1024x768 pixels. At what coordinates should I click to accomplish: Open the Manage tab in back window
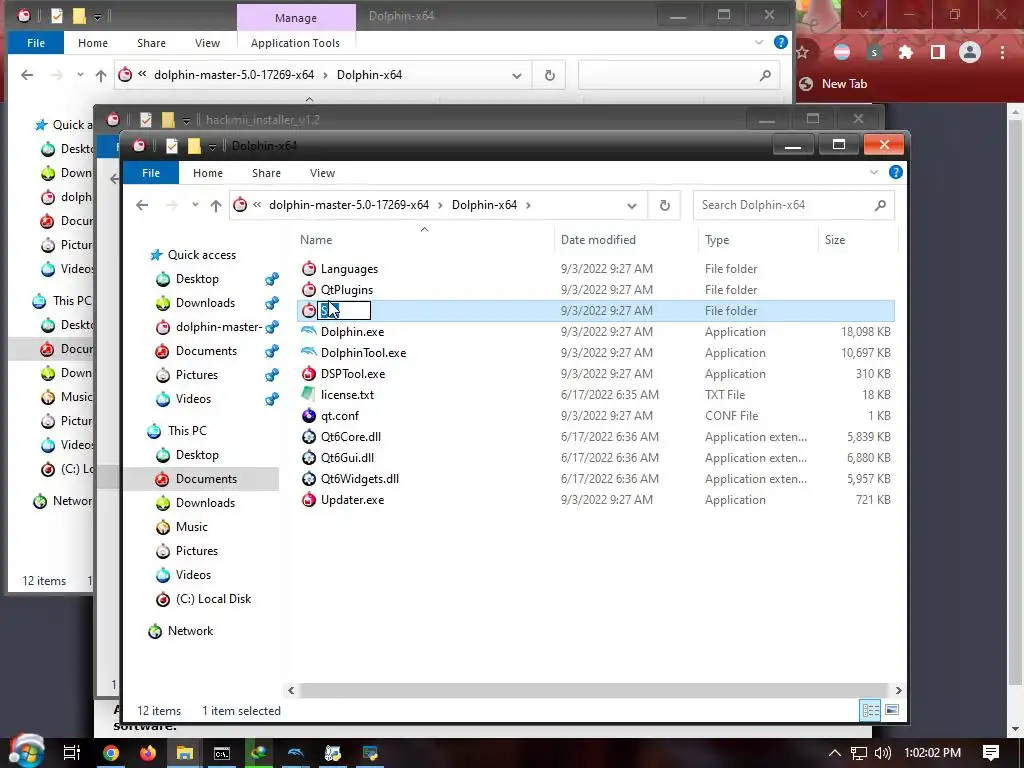296,18
